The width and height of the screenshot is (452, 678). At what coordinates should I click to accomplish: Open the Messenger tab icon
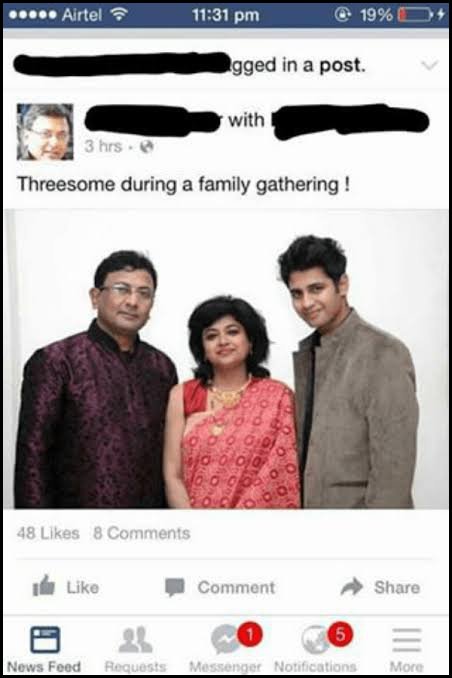point(225,640)
